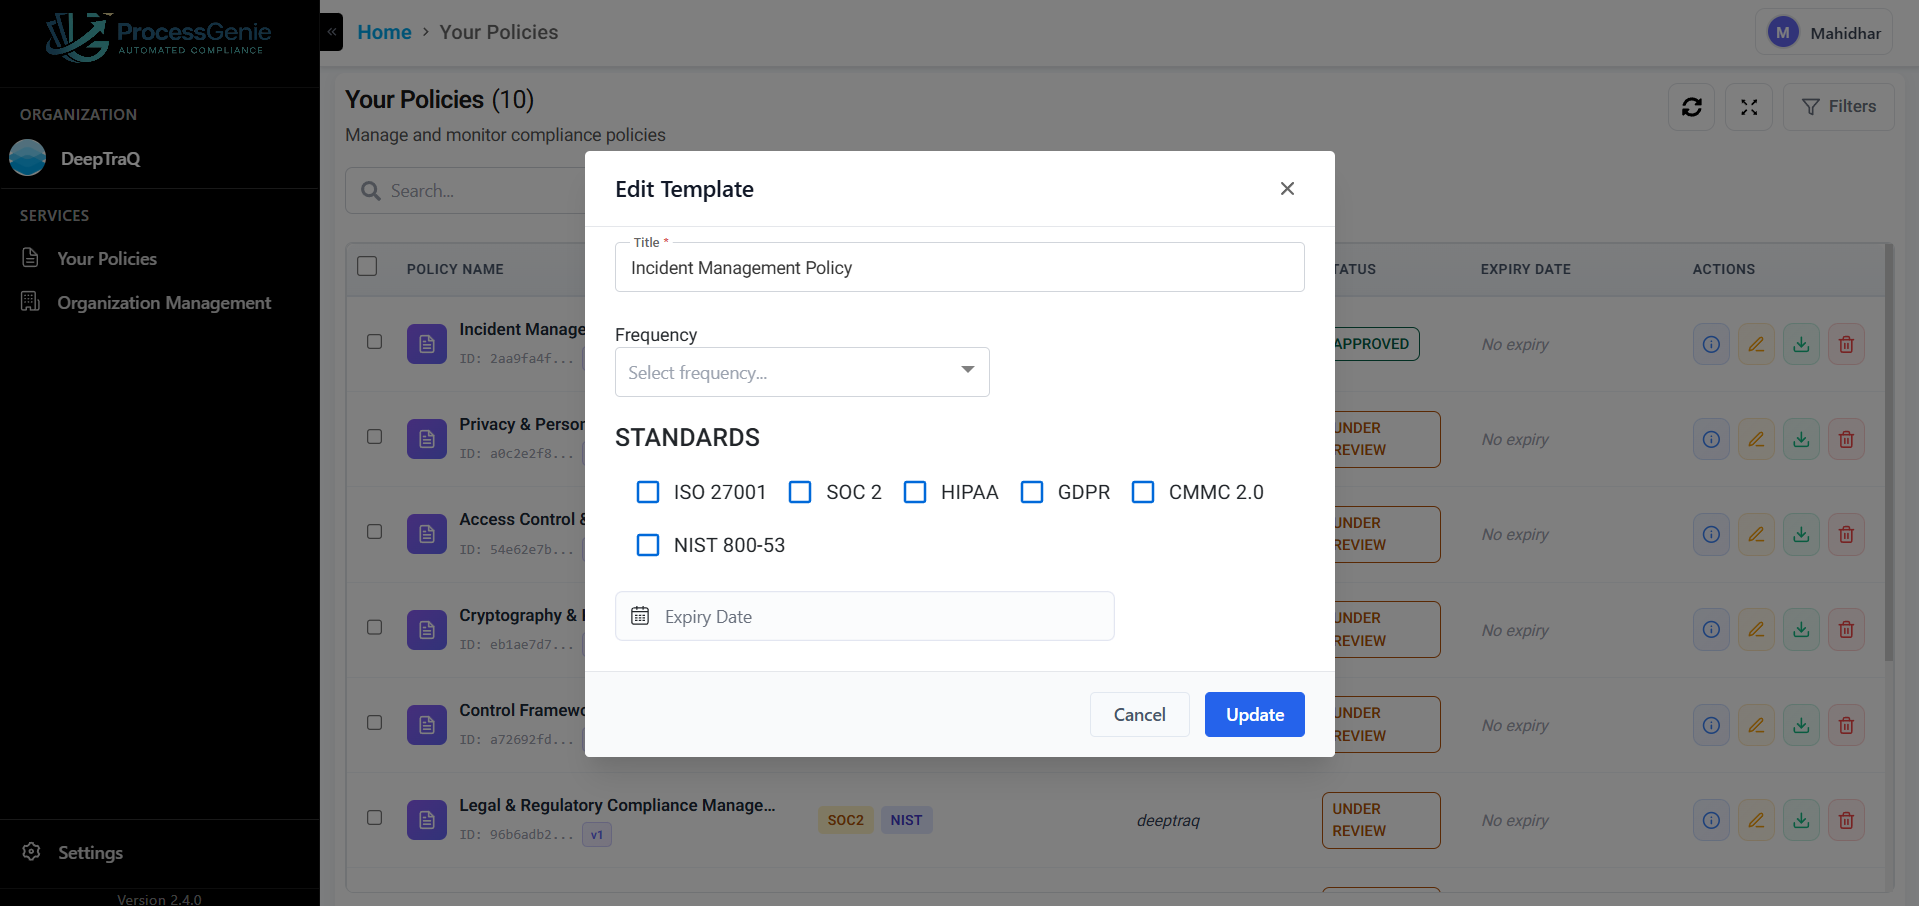
Task: Select the Control Framework policy row checkbox
Action: pyautogui.click(x=375, y=723)
